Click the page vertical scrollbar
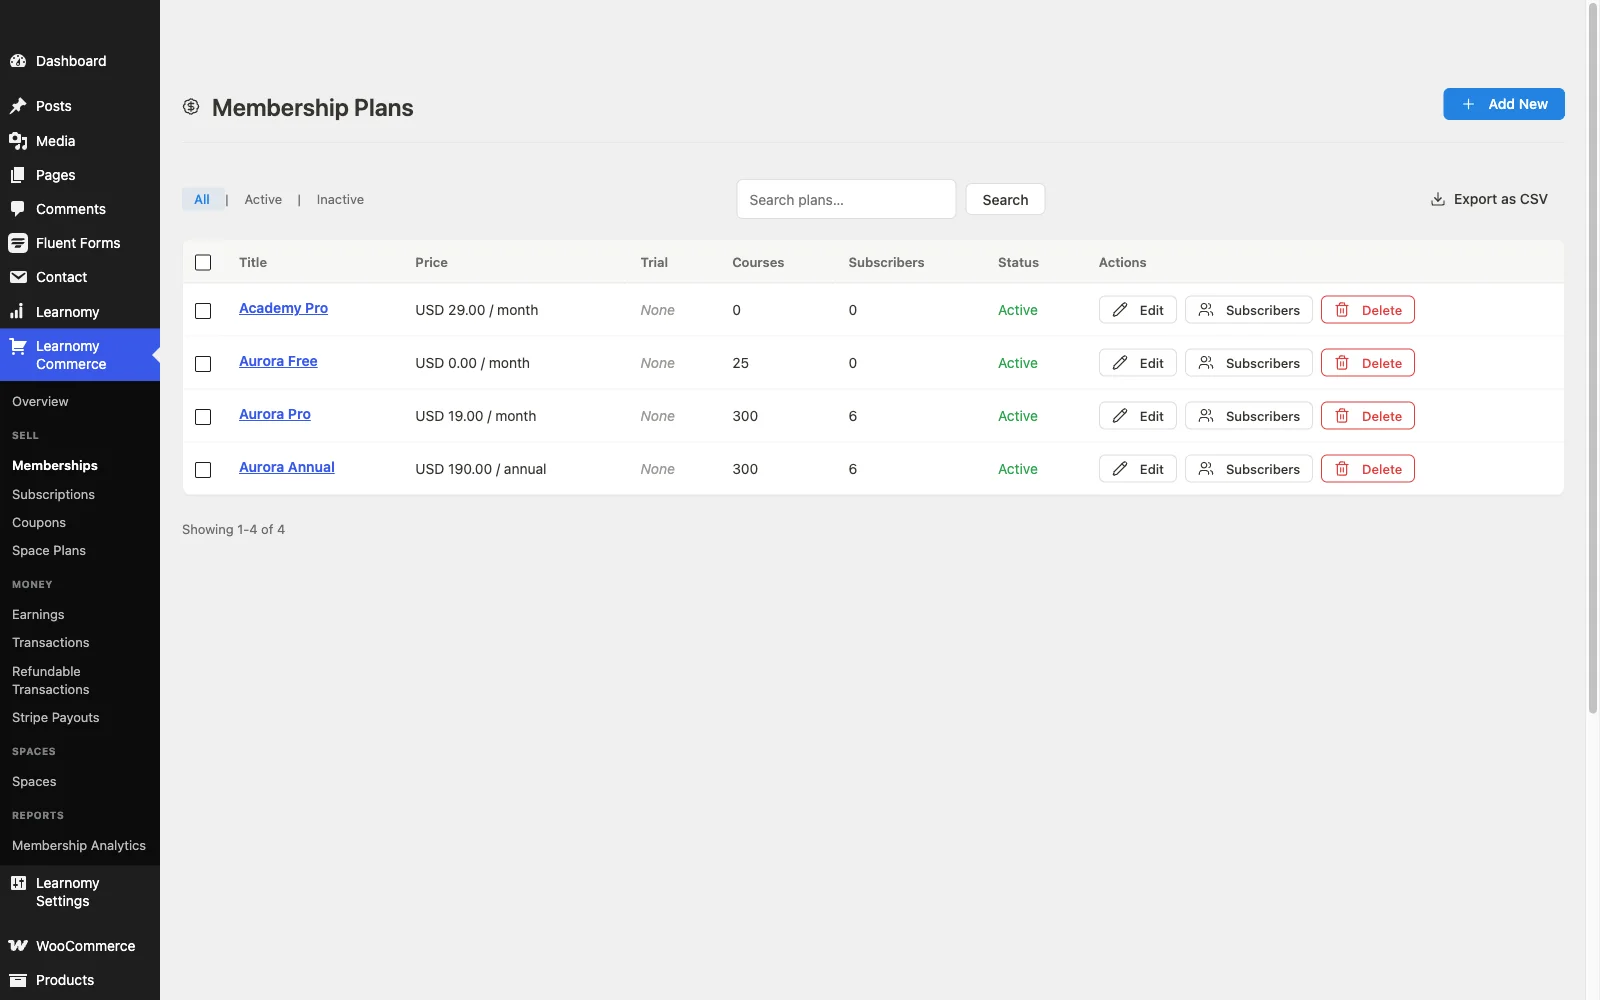This screenshot has width=1600, height=1000. (x=1593, y=358)
